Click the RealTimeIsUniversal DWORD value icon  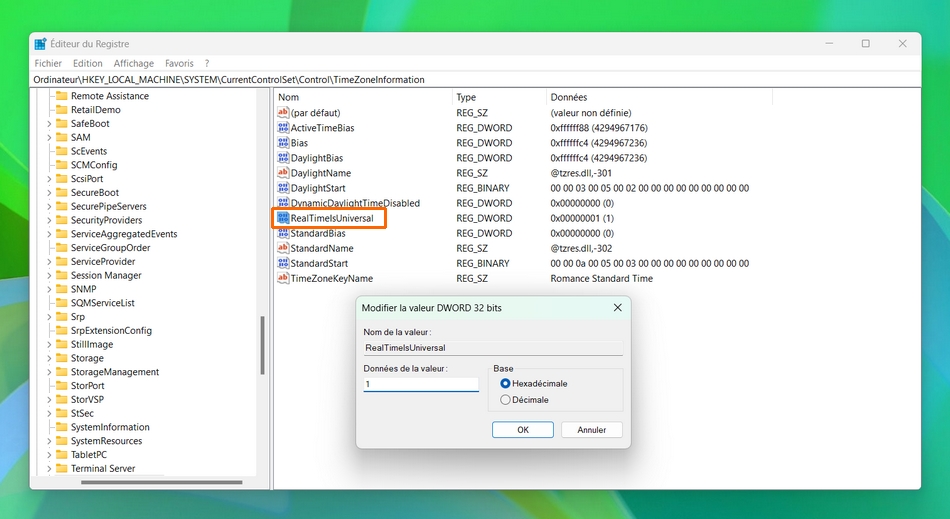coord(283,218)
